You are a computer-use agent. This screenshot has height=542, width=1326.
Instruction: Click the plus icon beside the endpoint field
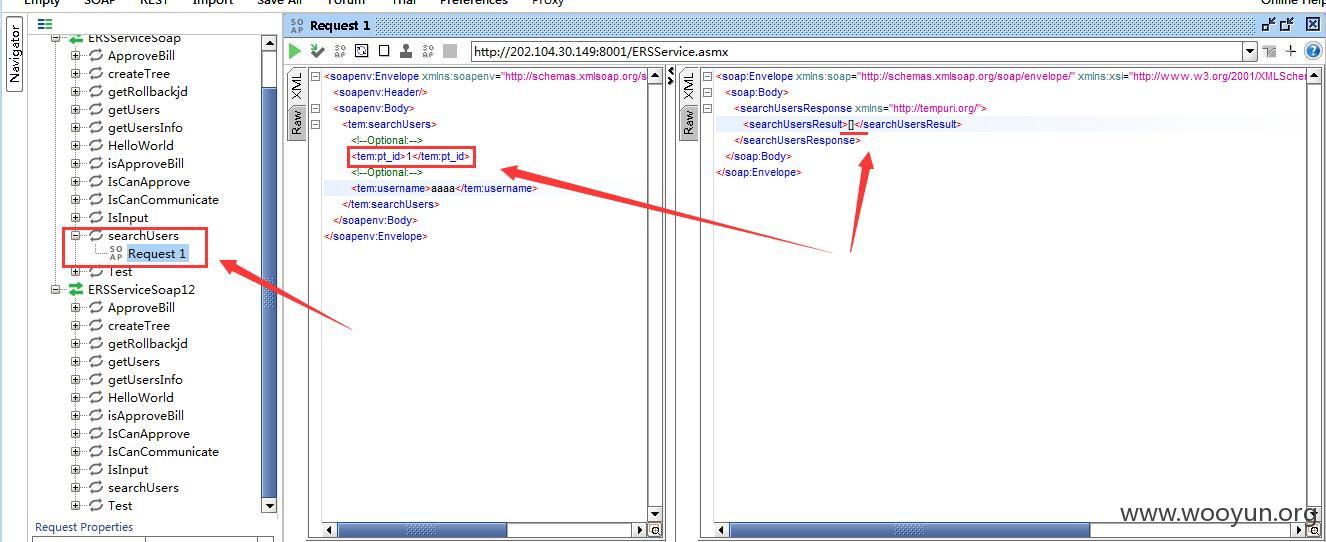1291,51
